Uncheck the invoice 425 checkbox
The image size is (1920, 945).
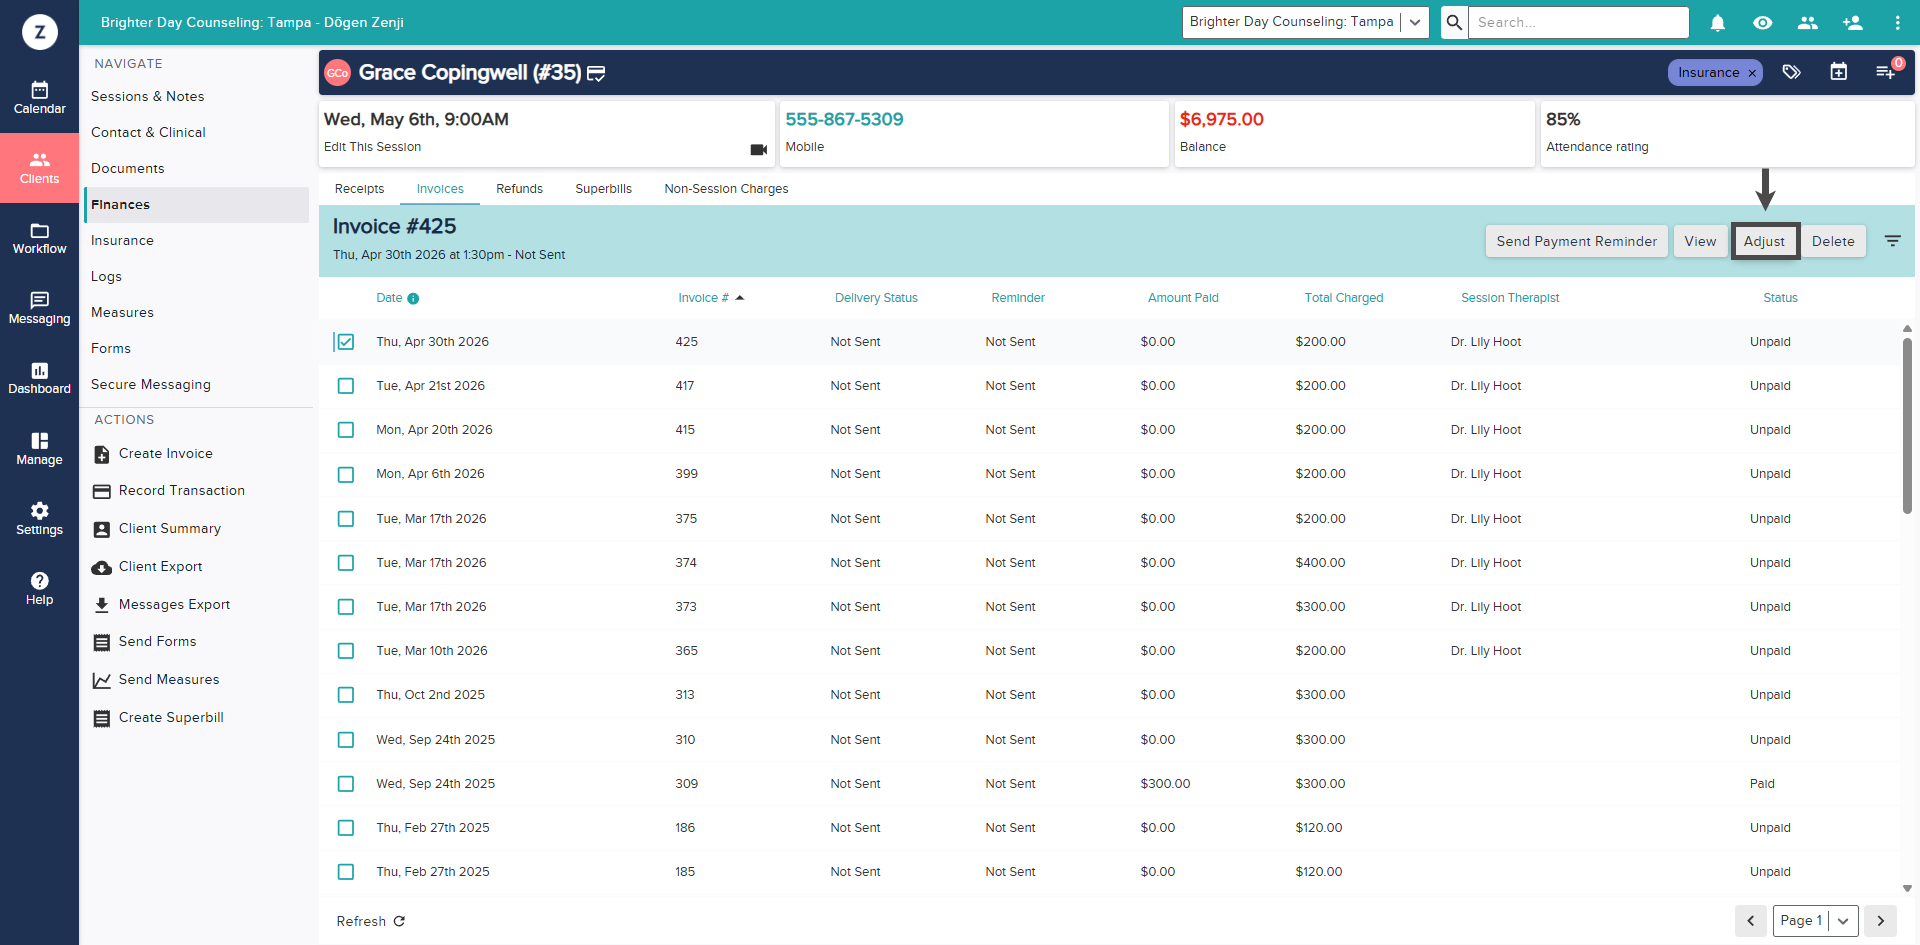click(x=346, y=342)
